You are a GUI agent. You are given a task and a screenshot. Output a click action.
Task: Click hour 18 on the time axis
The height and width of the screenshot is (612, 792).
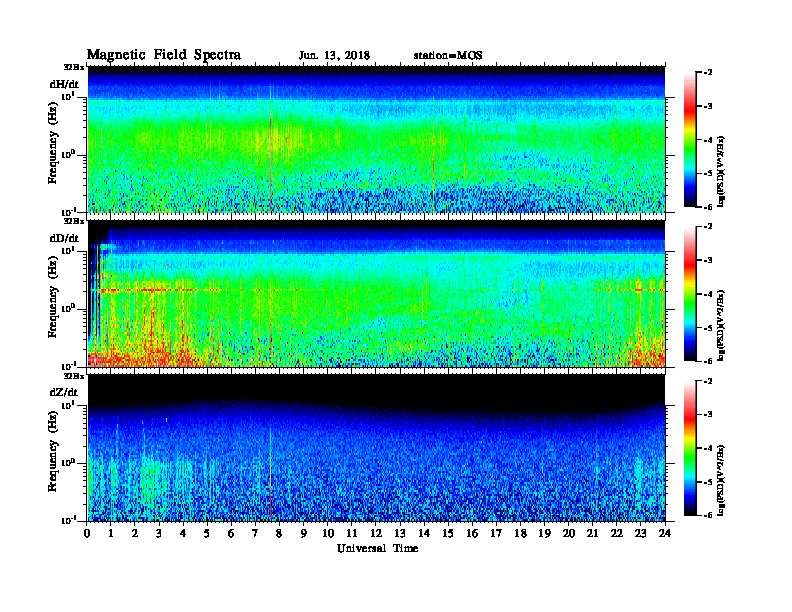pyautogui.click(x=520, y=533)
